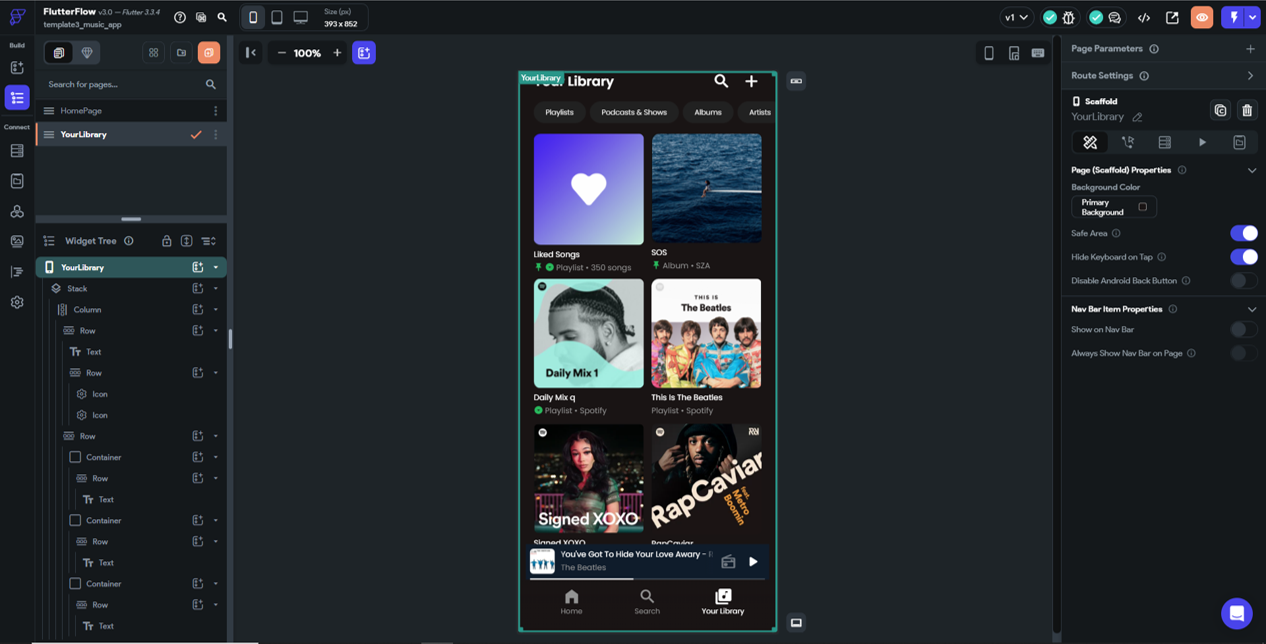The image size is (1266, 644).
Task: Enable Safe Area toggle
Action: click(1243, 233)
